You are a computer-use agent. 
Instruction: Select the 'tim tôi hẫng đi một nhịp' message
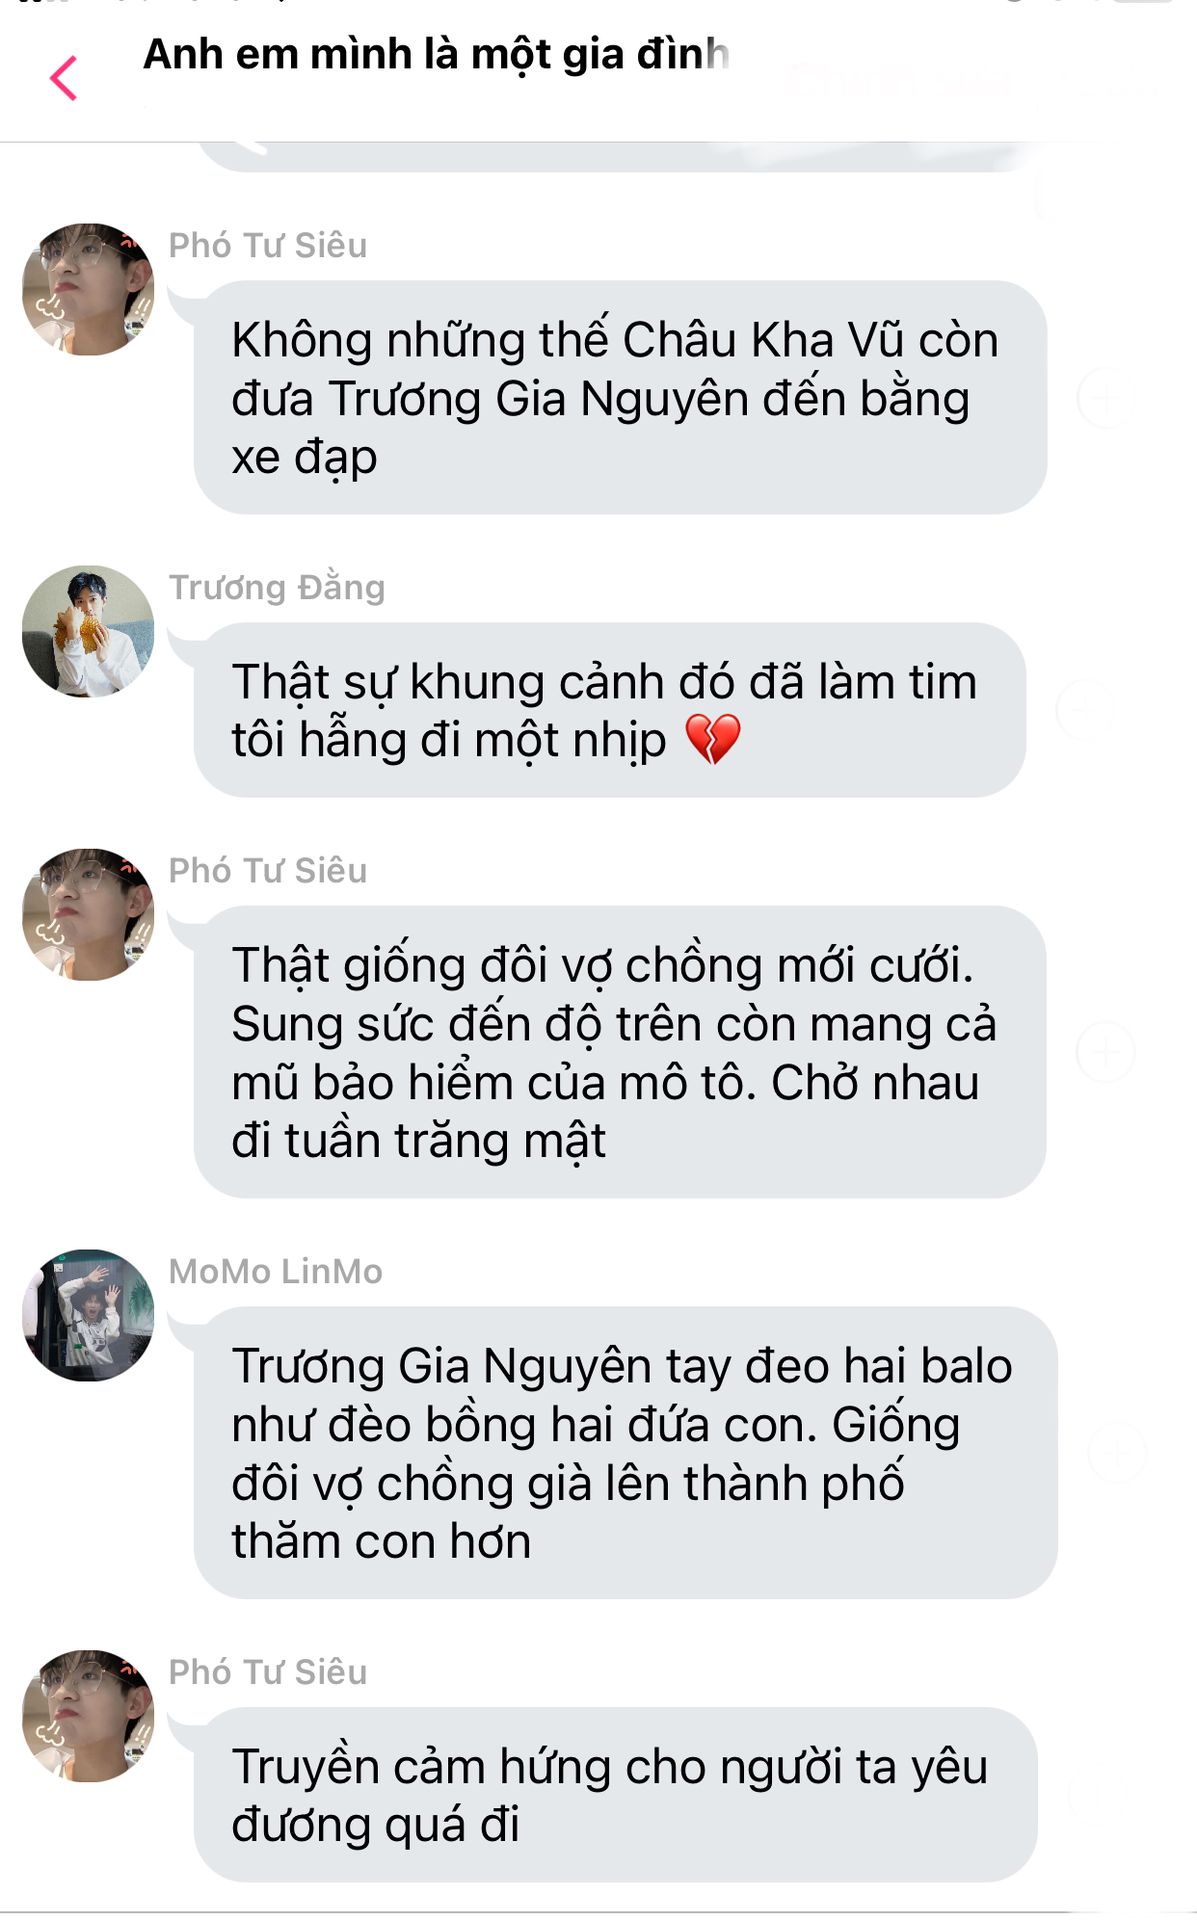pyautogui.click(x=610, y=710)
